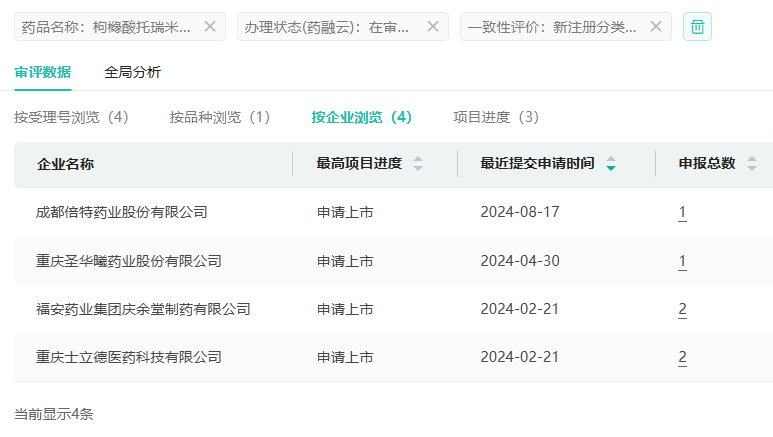Screen dimensions: 773x437
Task: Switch to the 全局分析 tab
Action: (x=132, y=72)
